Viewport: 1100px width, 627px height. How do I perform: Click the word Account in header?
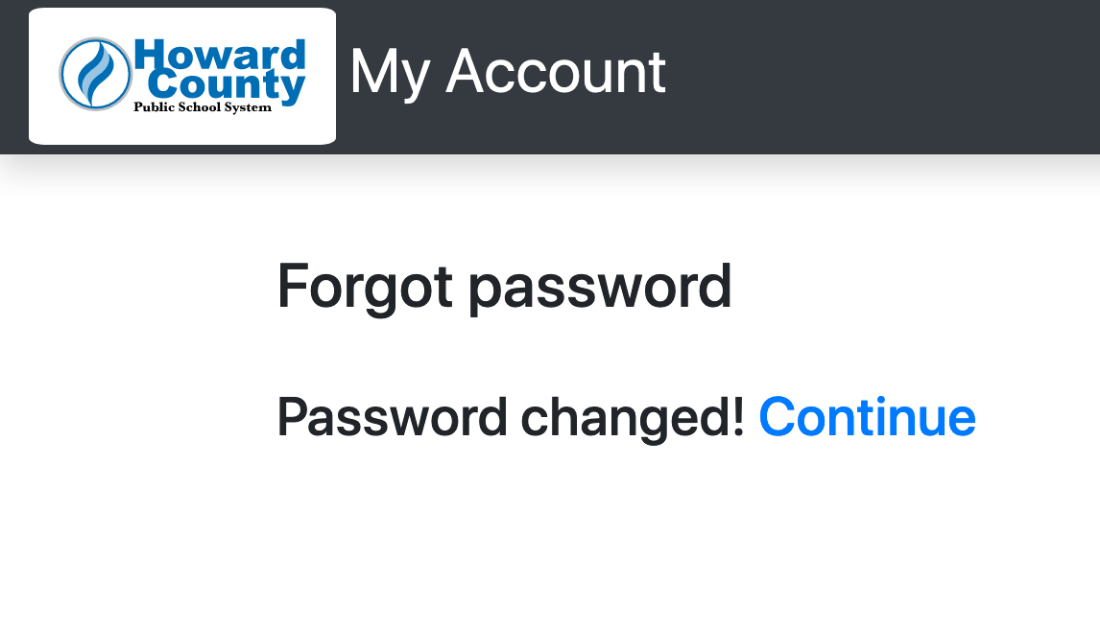click(556, 72)
